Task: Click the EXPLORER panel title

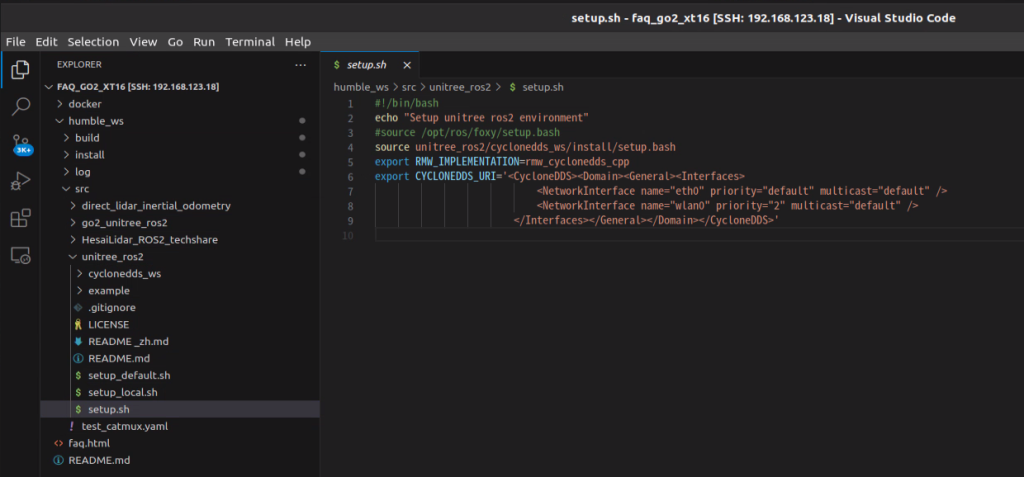Action: coord(79,65)
